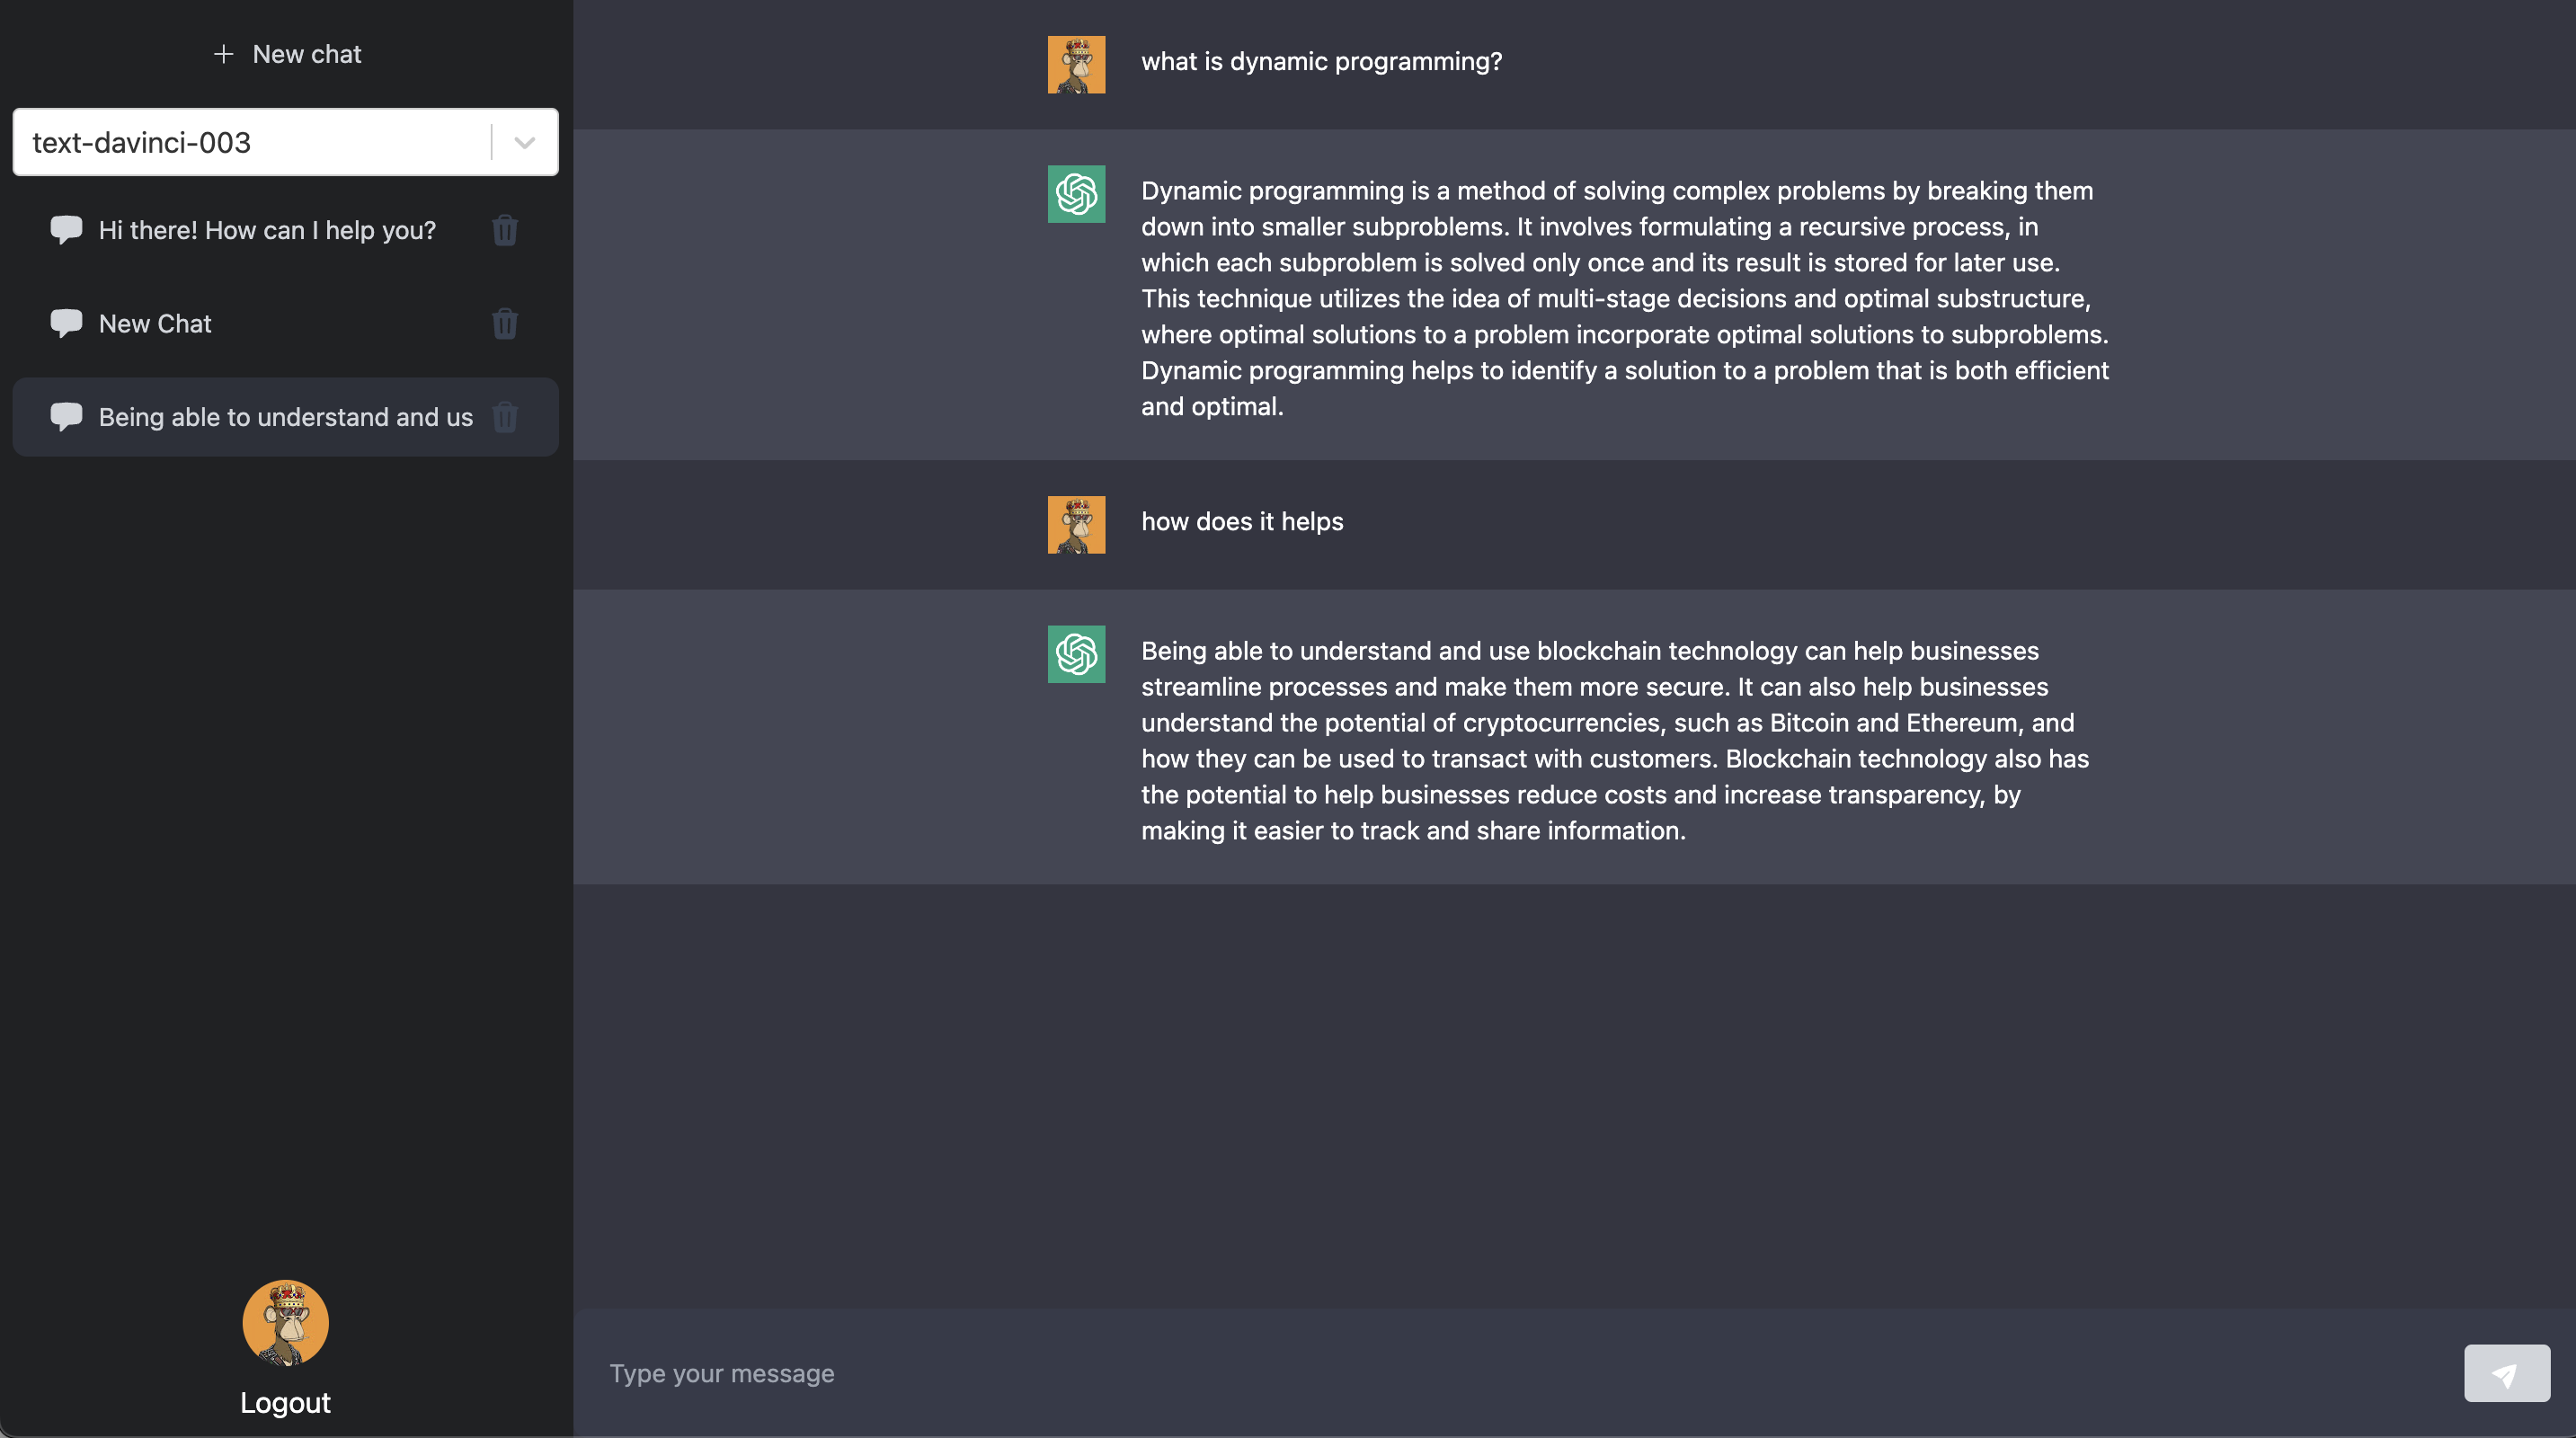Delete the 'New Chat' conversation via trash icon
Screen dimensions: 2576x1438
pyautogui.click(x=505, y=324)
